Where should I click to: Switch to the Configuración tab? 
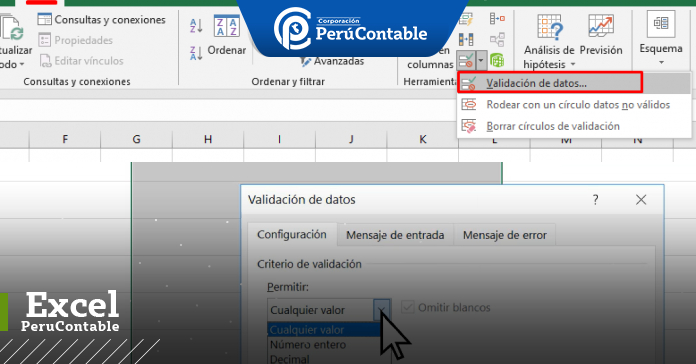(x=292, y=234)
